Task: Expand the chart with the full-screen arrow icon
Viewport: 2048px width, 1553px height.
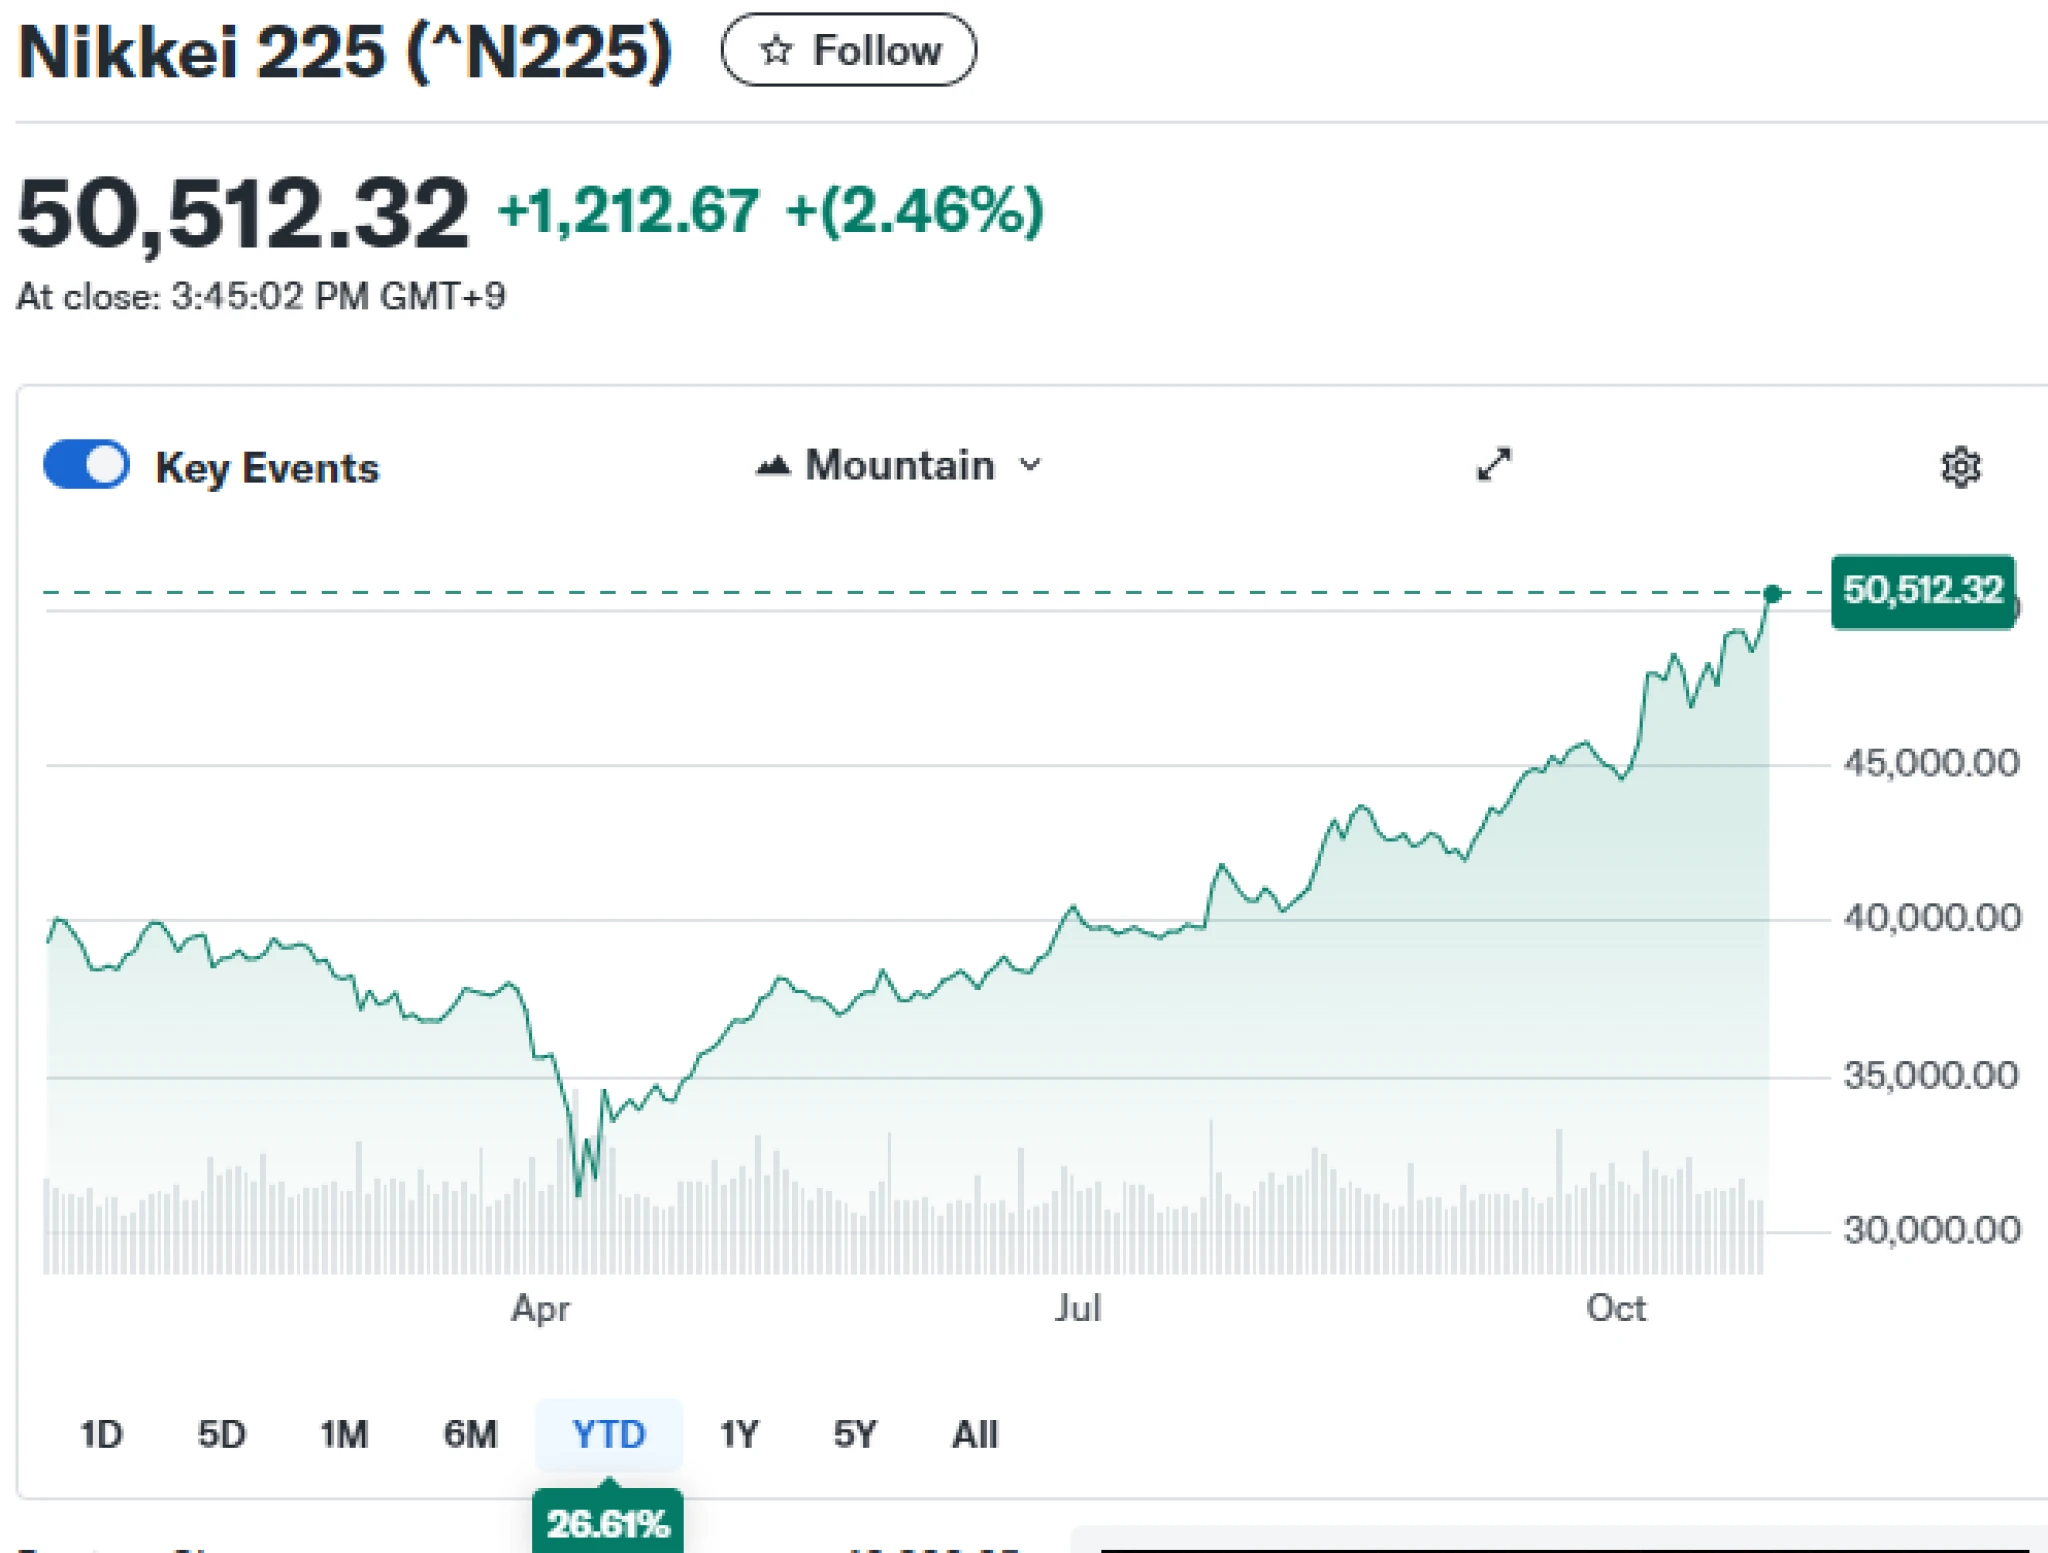Action: pos(1494,465)
